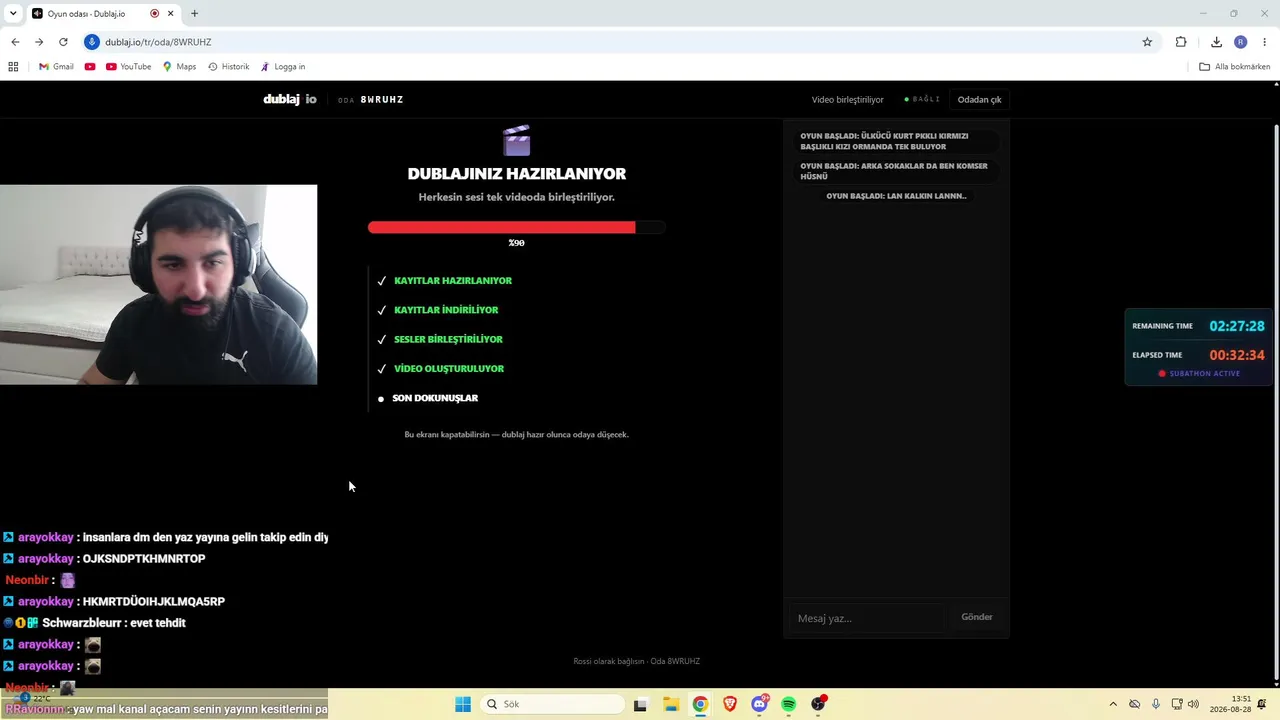Click the Gönder send button
Image resolution: width=1280 pixels, height=720 pixels.
tap(977, 617)
